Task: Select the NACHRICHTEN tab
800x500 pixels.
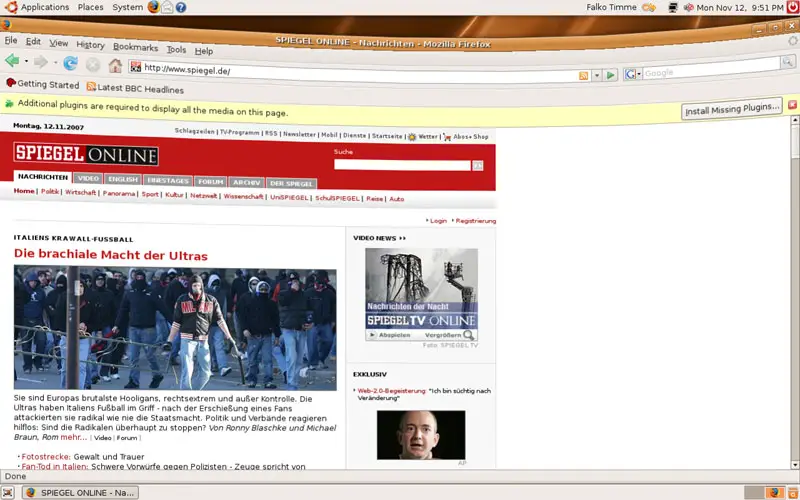Action: (43, 177)
